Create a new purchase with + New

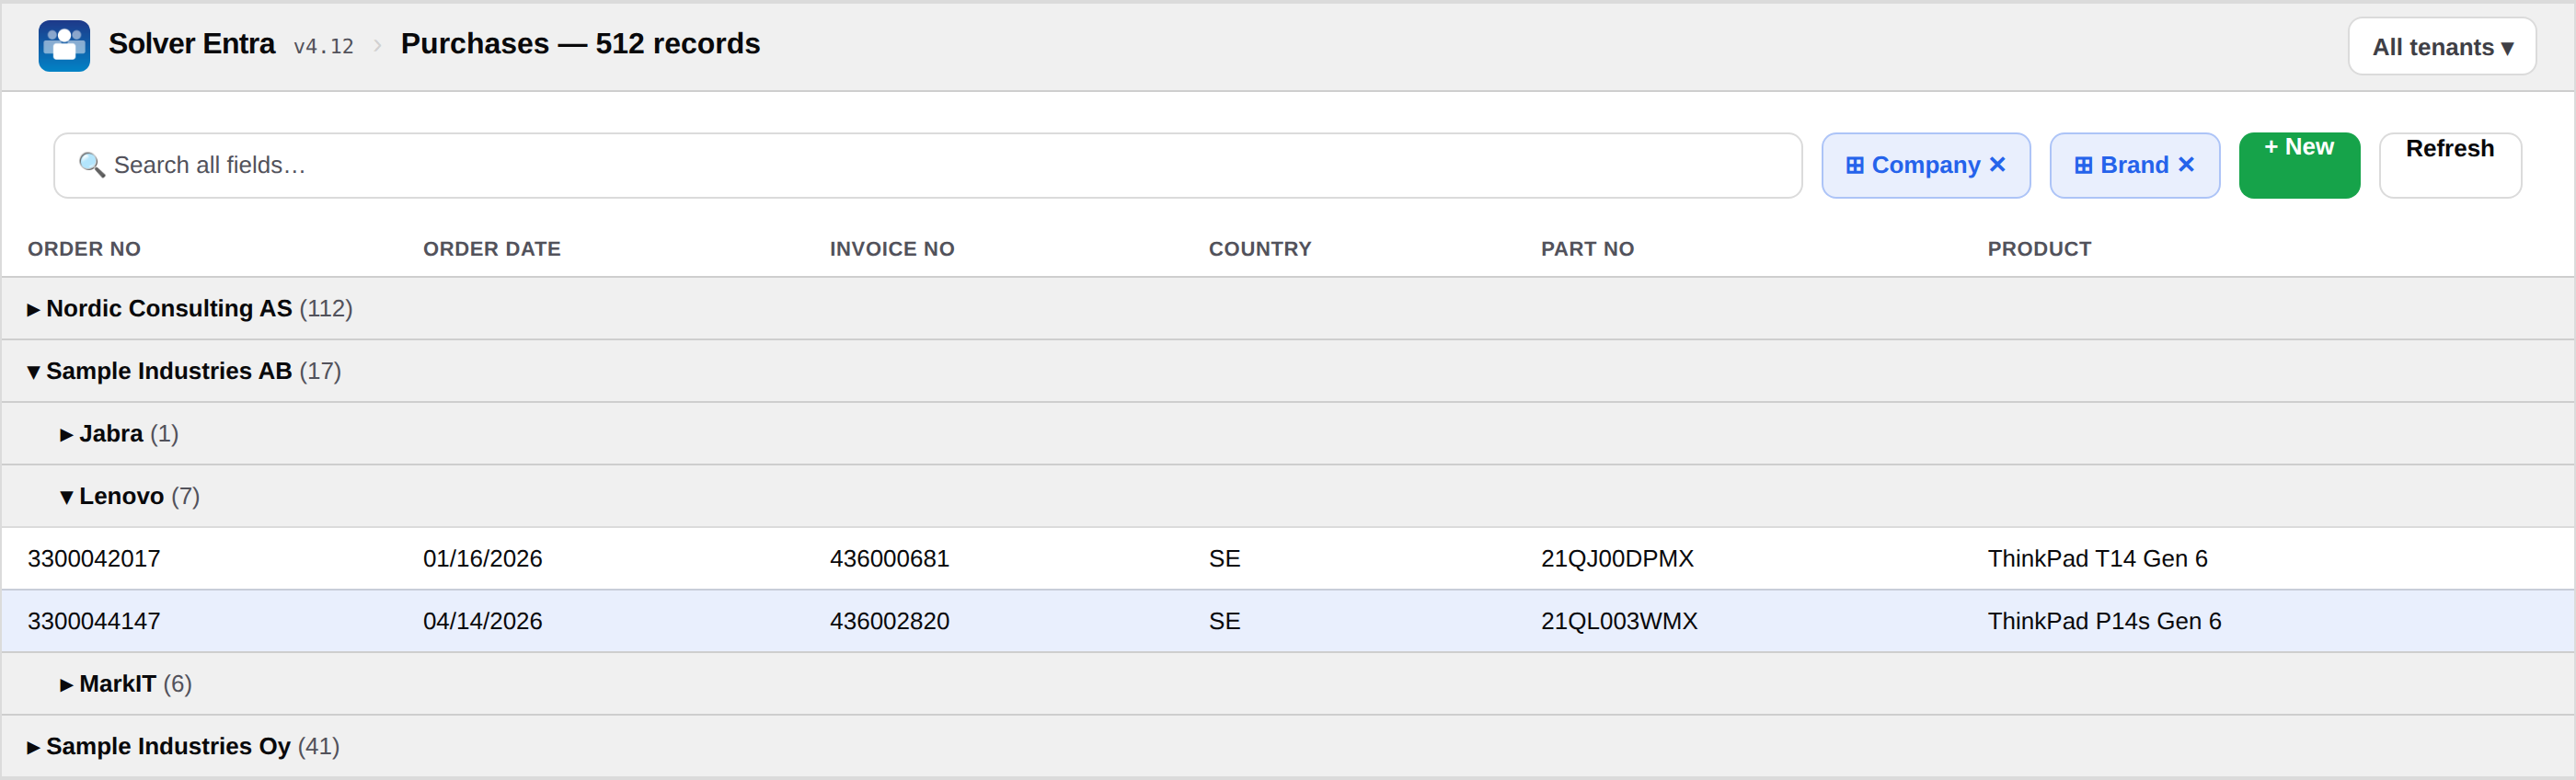pos(2298,165)
